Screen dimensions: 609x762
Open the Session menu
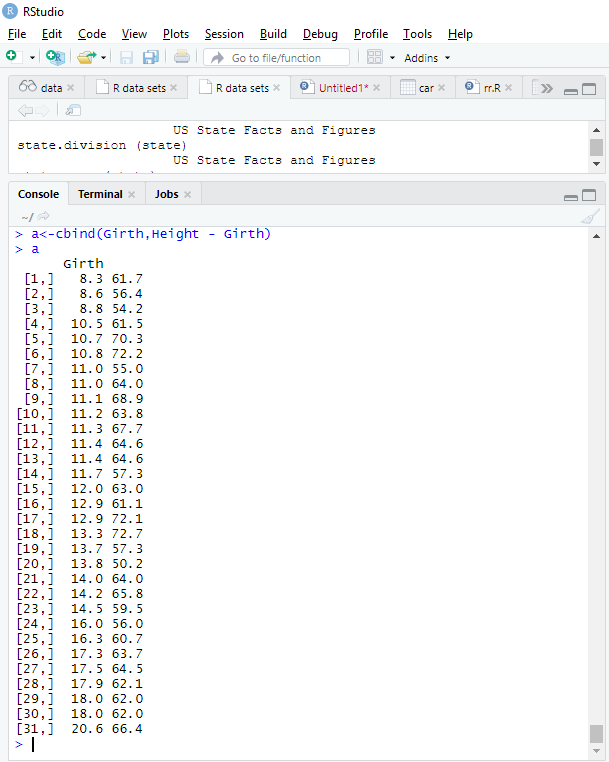pyautogui.click(x=224, y=34)
